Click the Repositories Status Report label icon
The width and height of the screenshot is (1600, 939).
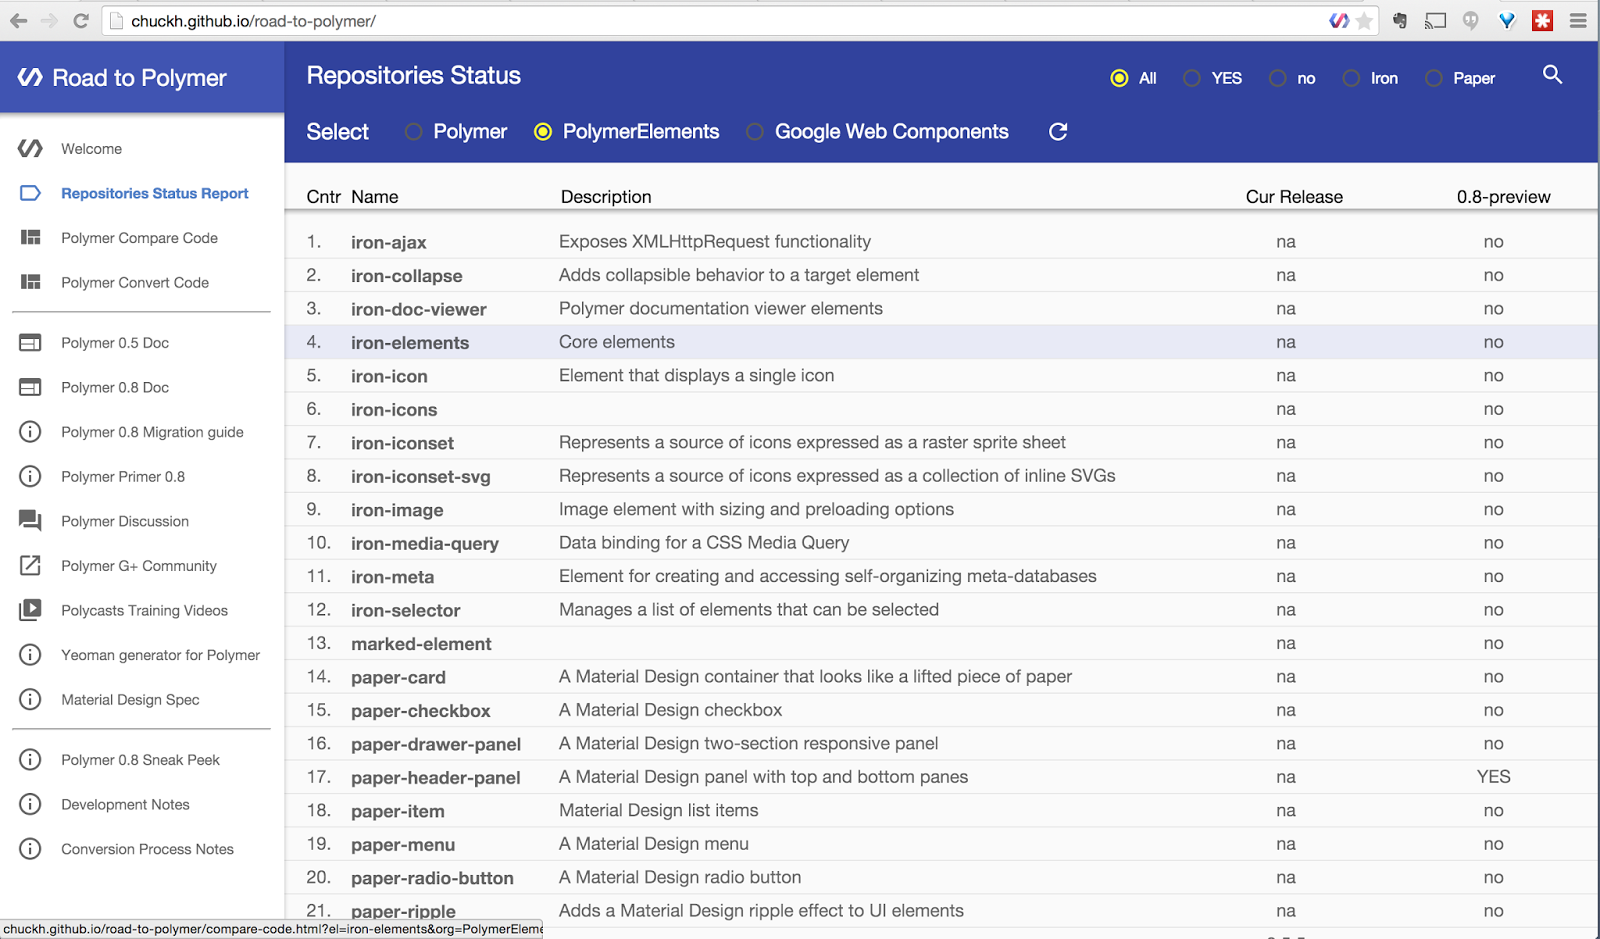point(30,193)
